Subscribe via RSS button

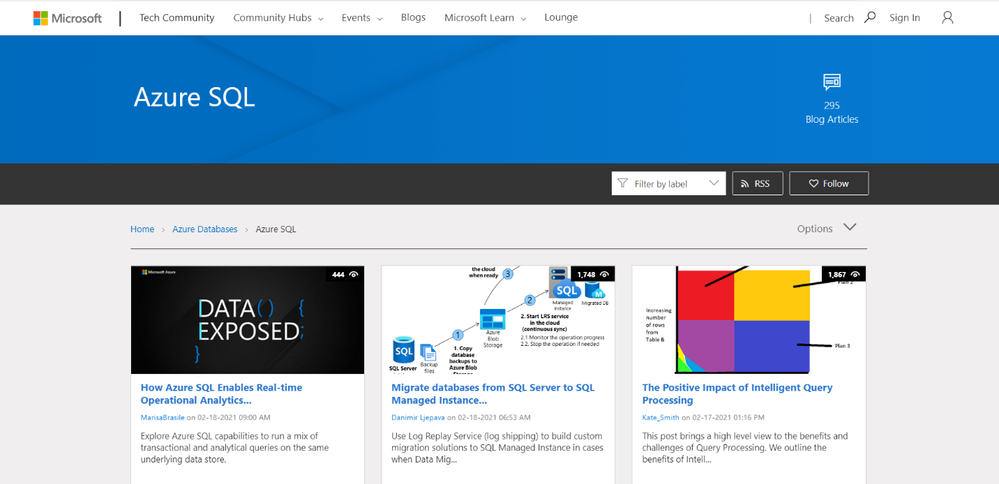(x=758, y=183)
